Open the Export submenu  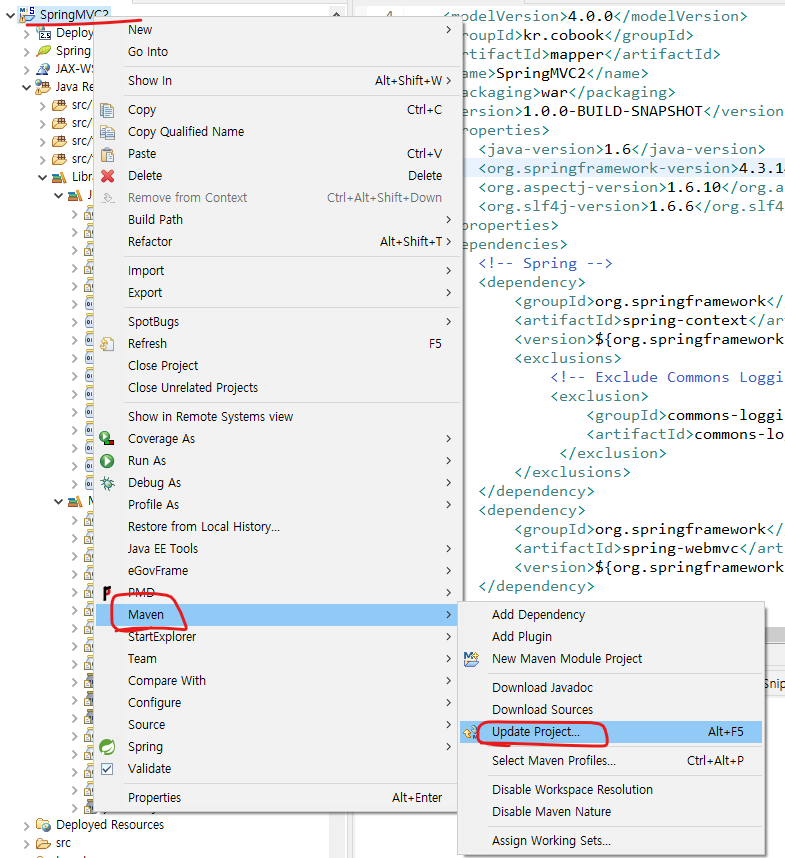277,293
